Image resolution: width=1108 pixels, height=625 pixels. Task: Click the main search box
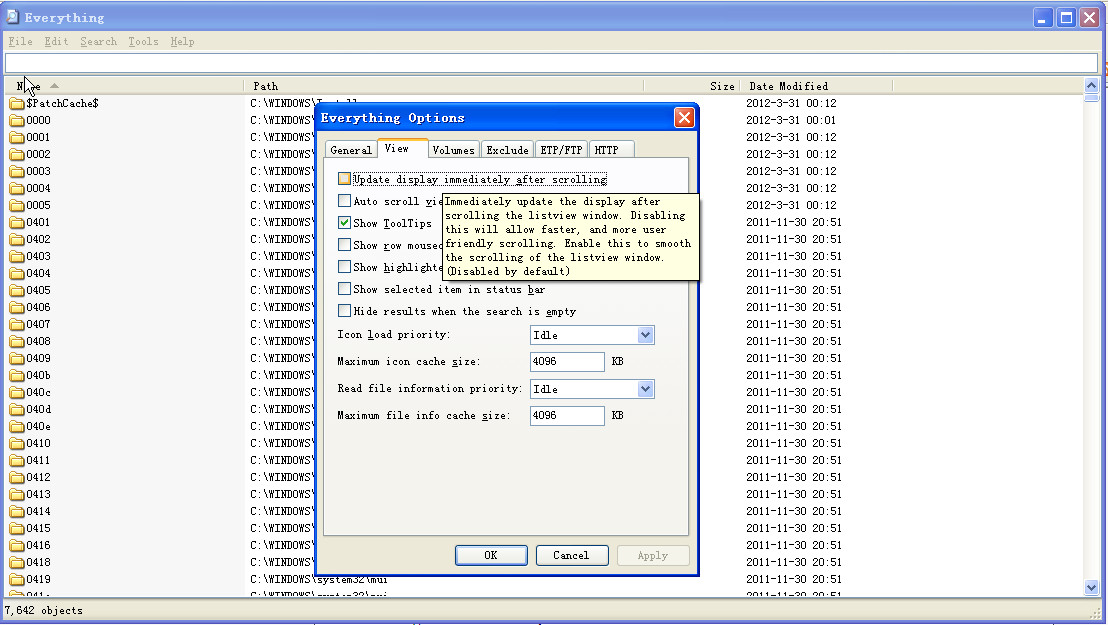click(551, 63)
